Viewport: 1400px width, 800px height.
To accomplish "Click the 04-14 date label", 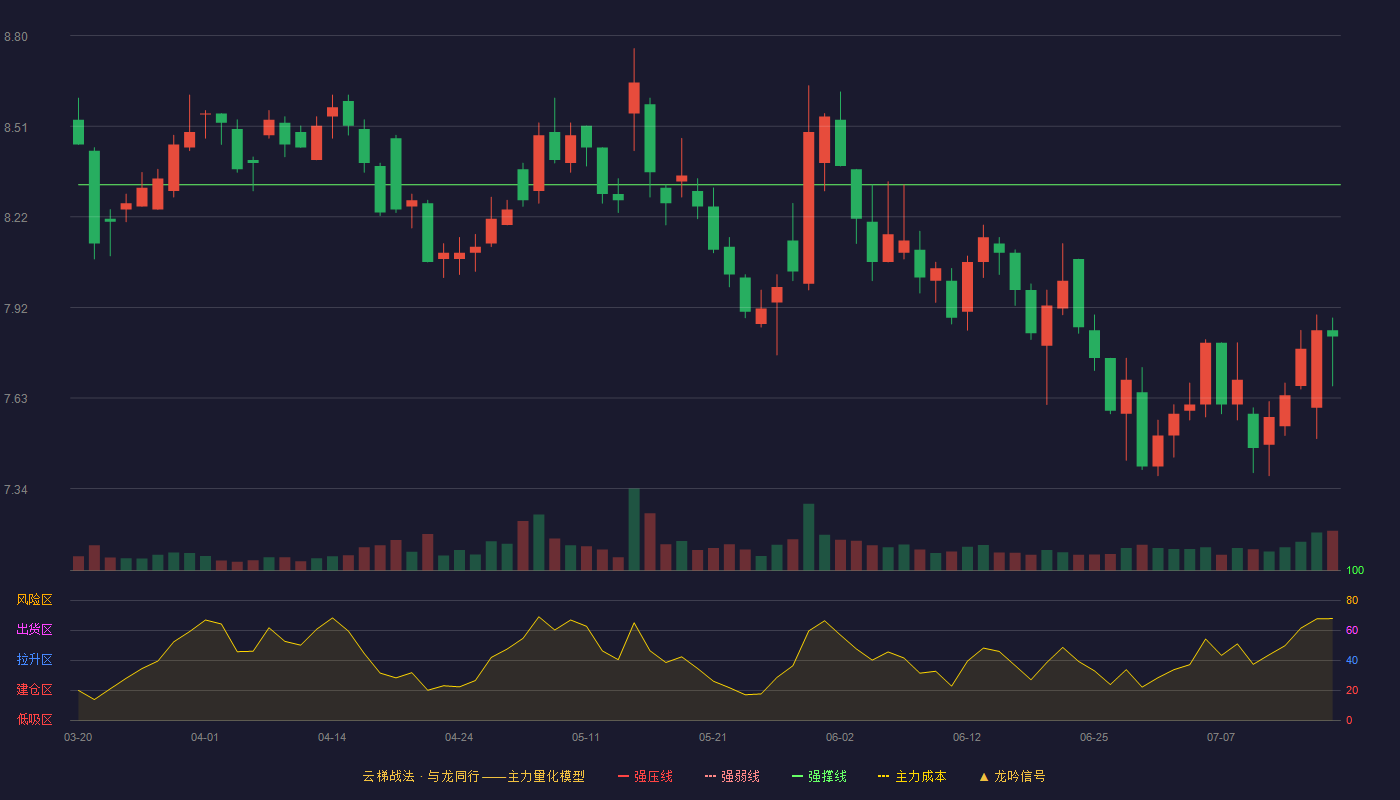I will click(x=332, y=737).
